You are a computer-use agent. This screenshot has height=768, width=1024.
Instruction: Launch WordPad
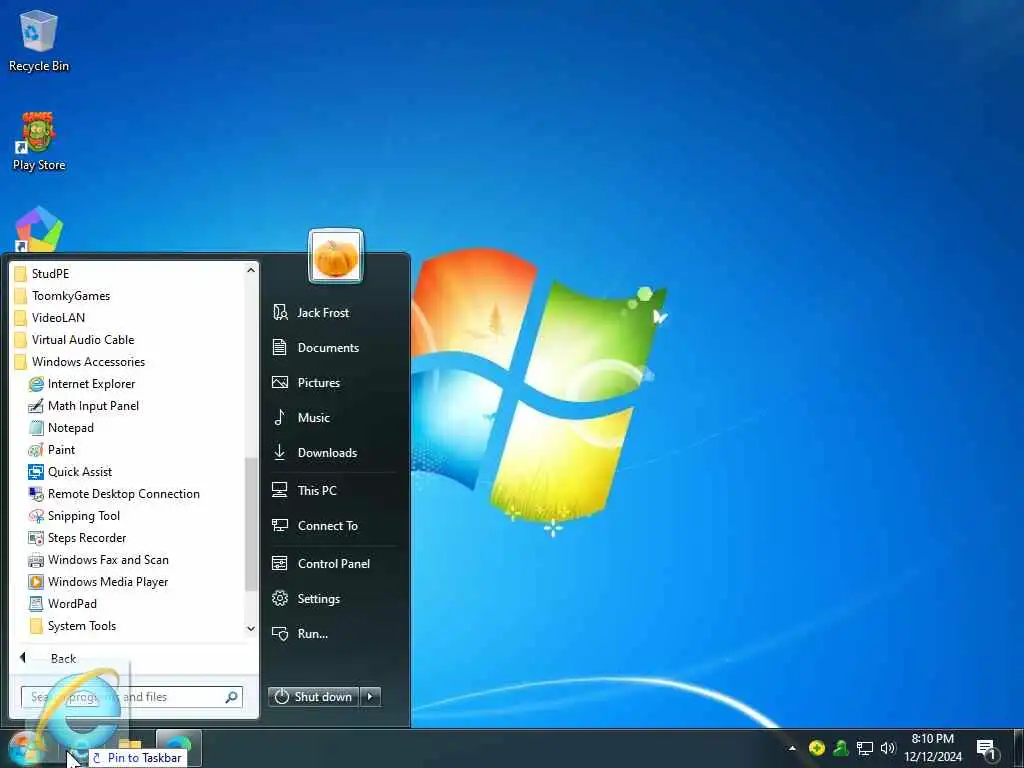pos(63,604)
